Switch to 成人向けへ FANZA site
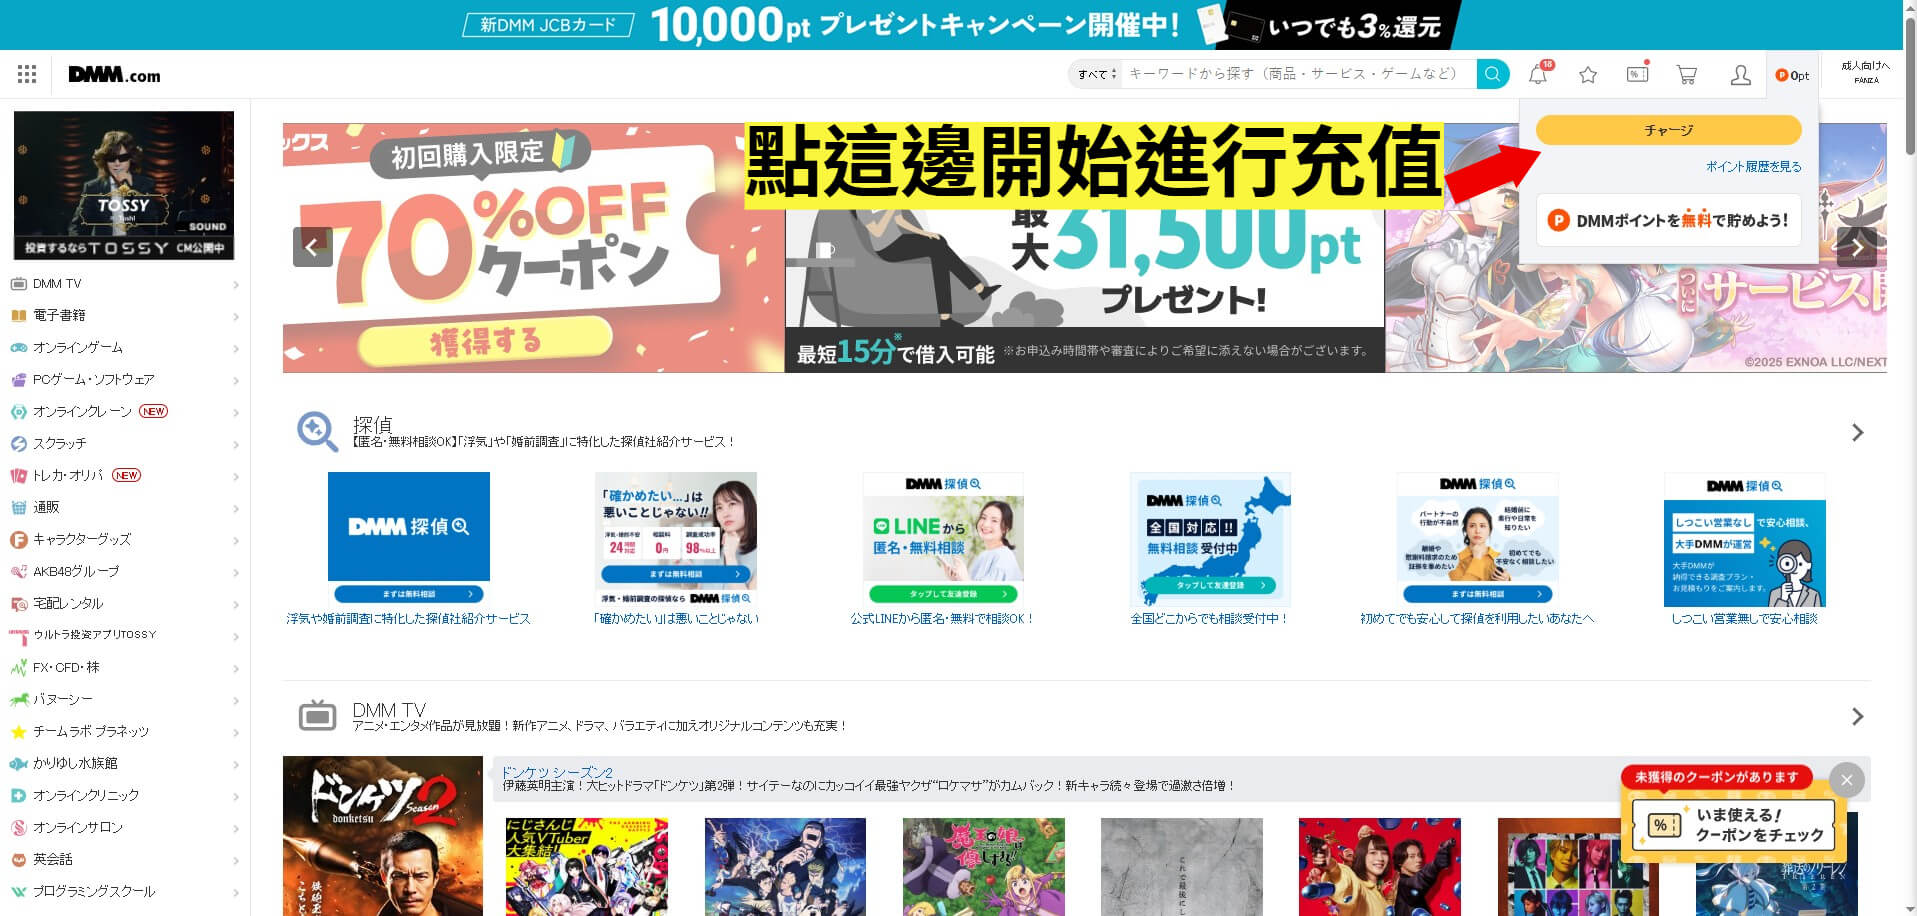1917x916 pixels. (1865, 72)
